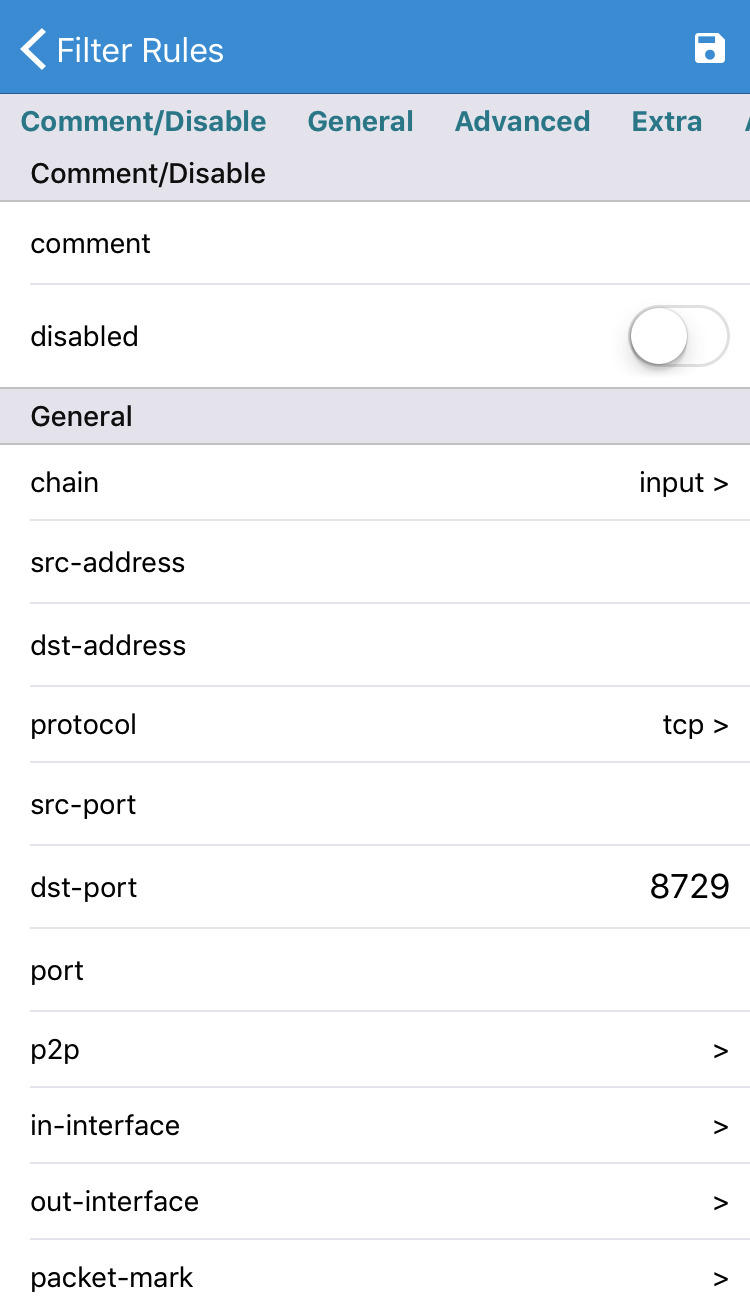Select the port field

[x=375, y=970]
